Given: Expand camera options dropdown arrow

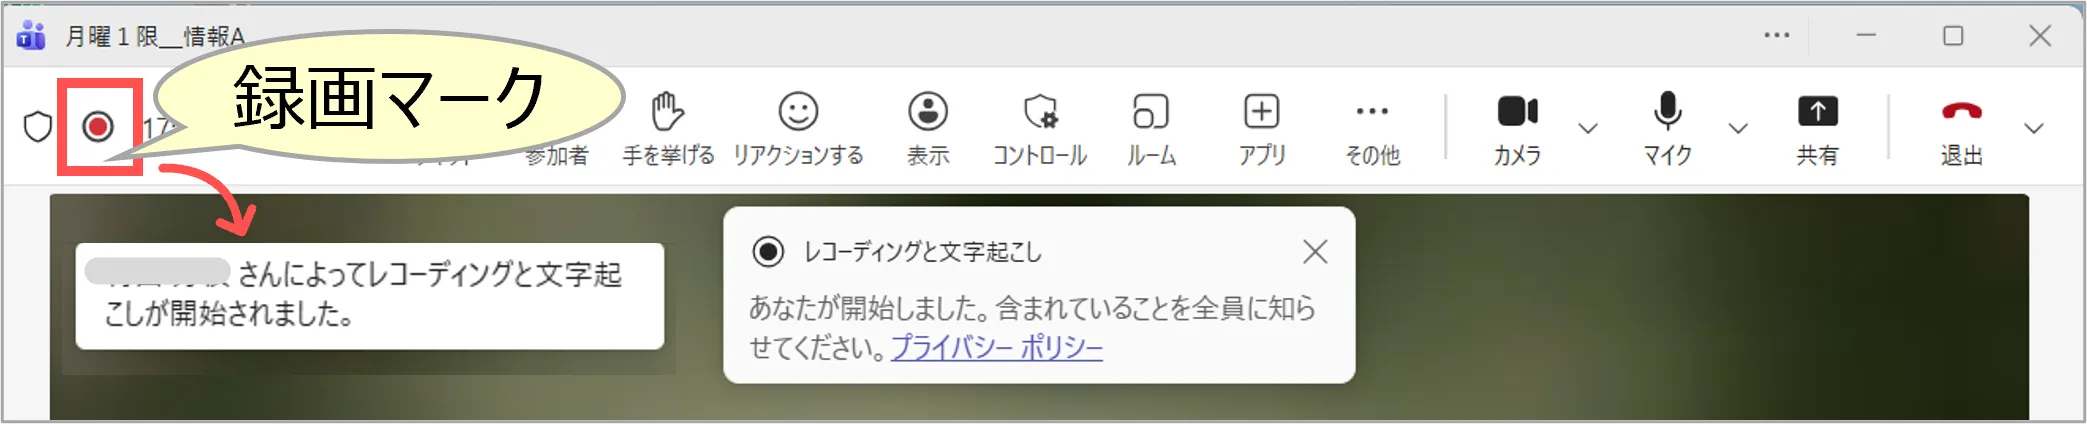Looking at the screenshot, I should (1587, 128).
